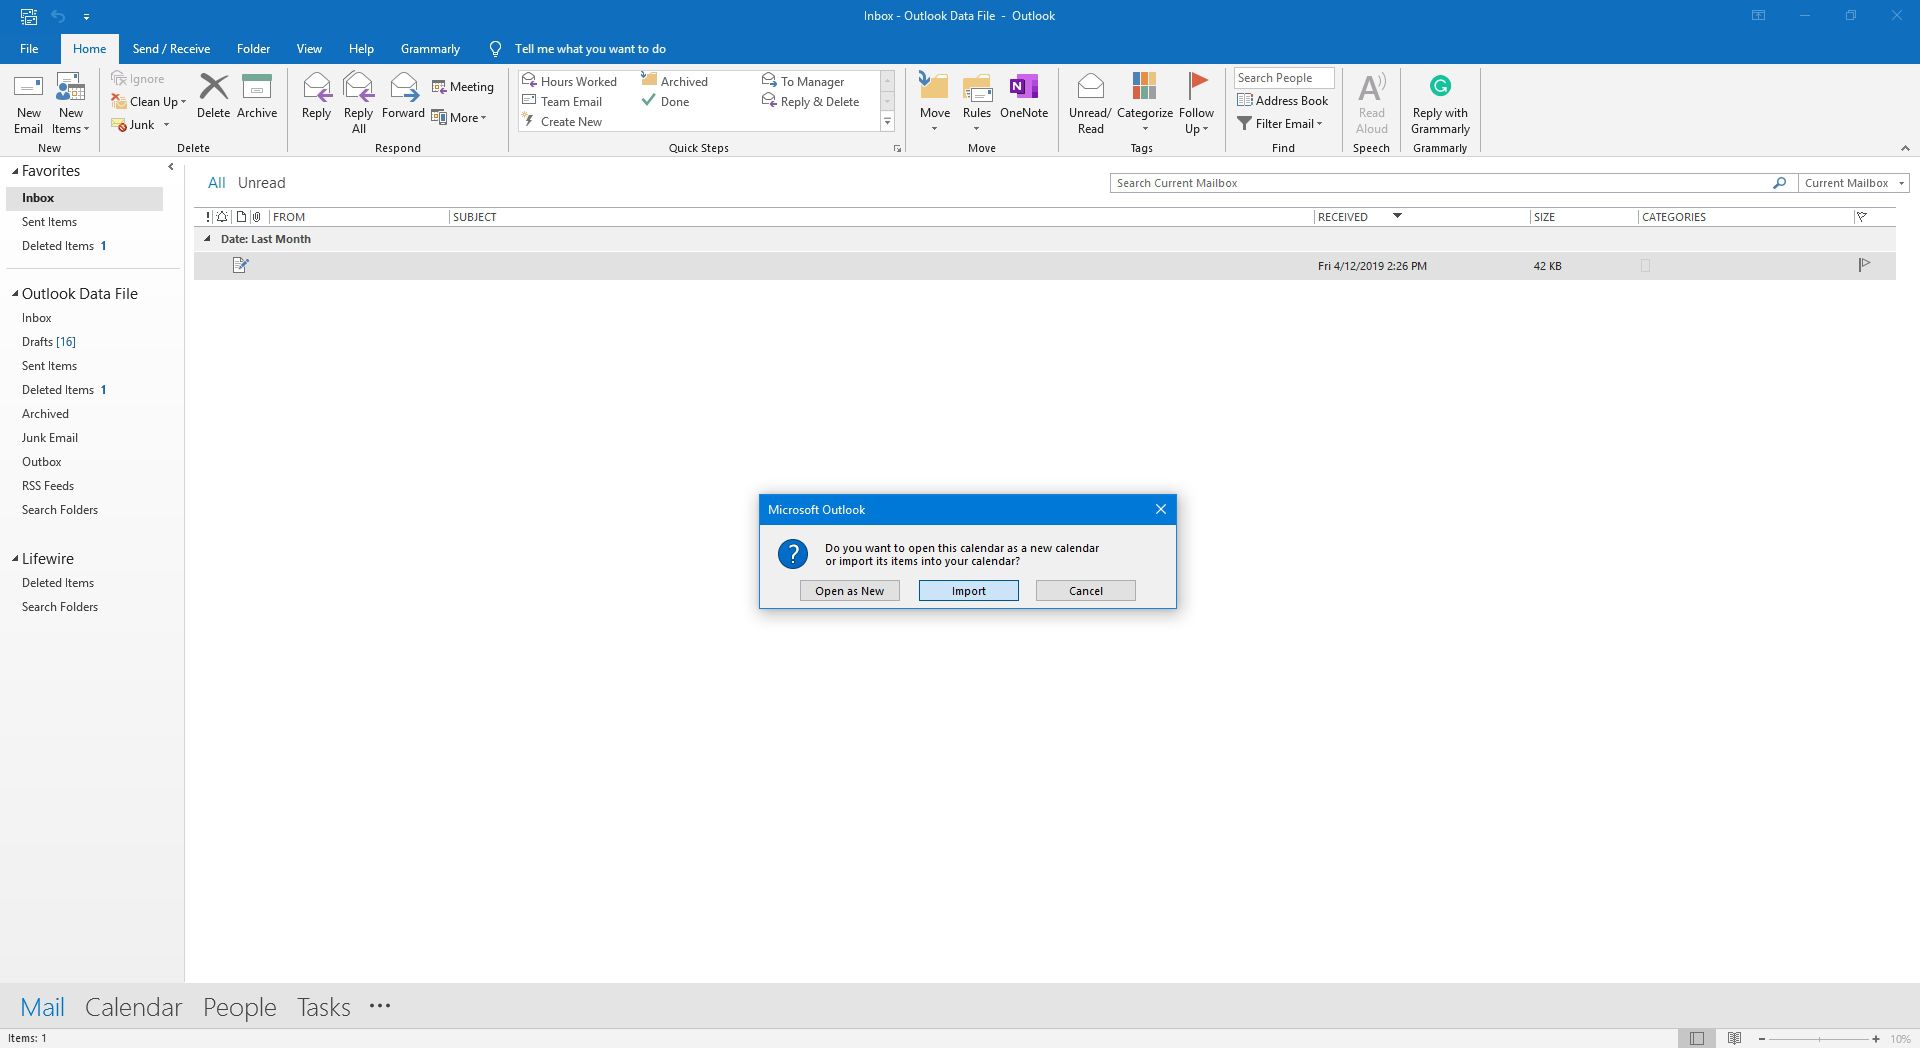
Task: Click the Meeting reply icon
Action: pos(462,87)
